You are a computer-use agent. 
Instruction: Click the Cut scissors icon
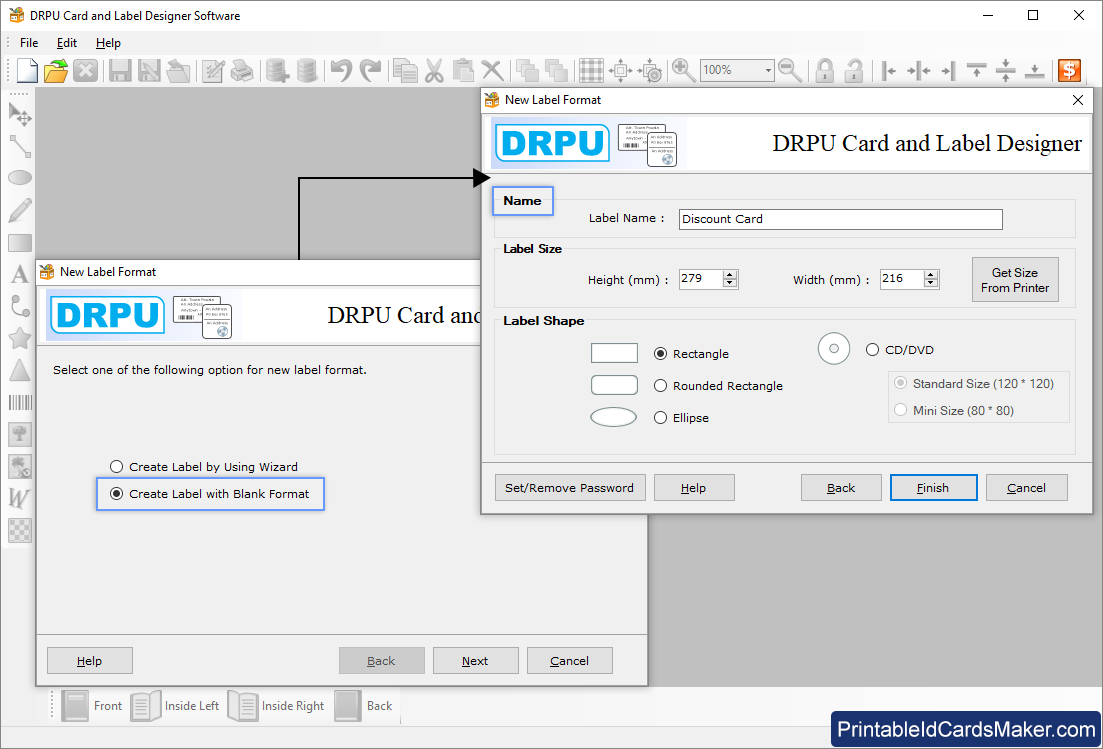click(x=434, y=70)
